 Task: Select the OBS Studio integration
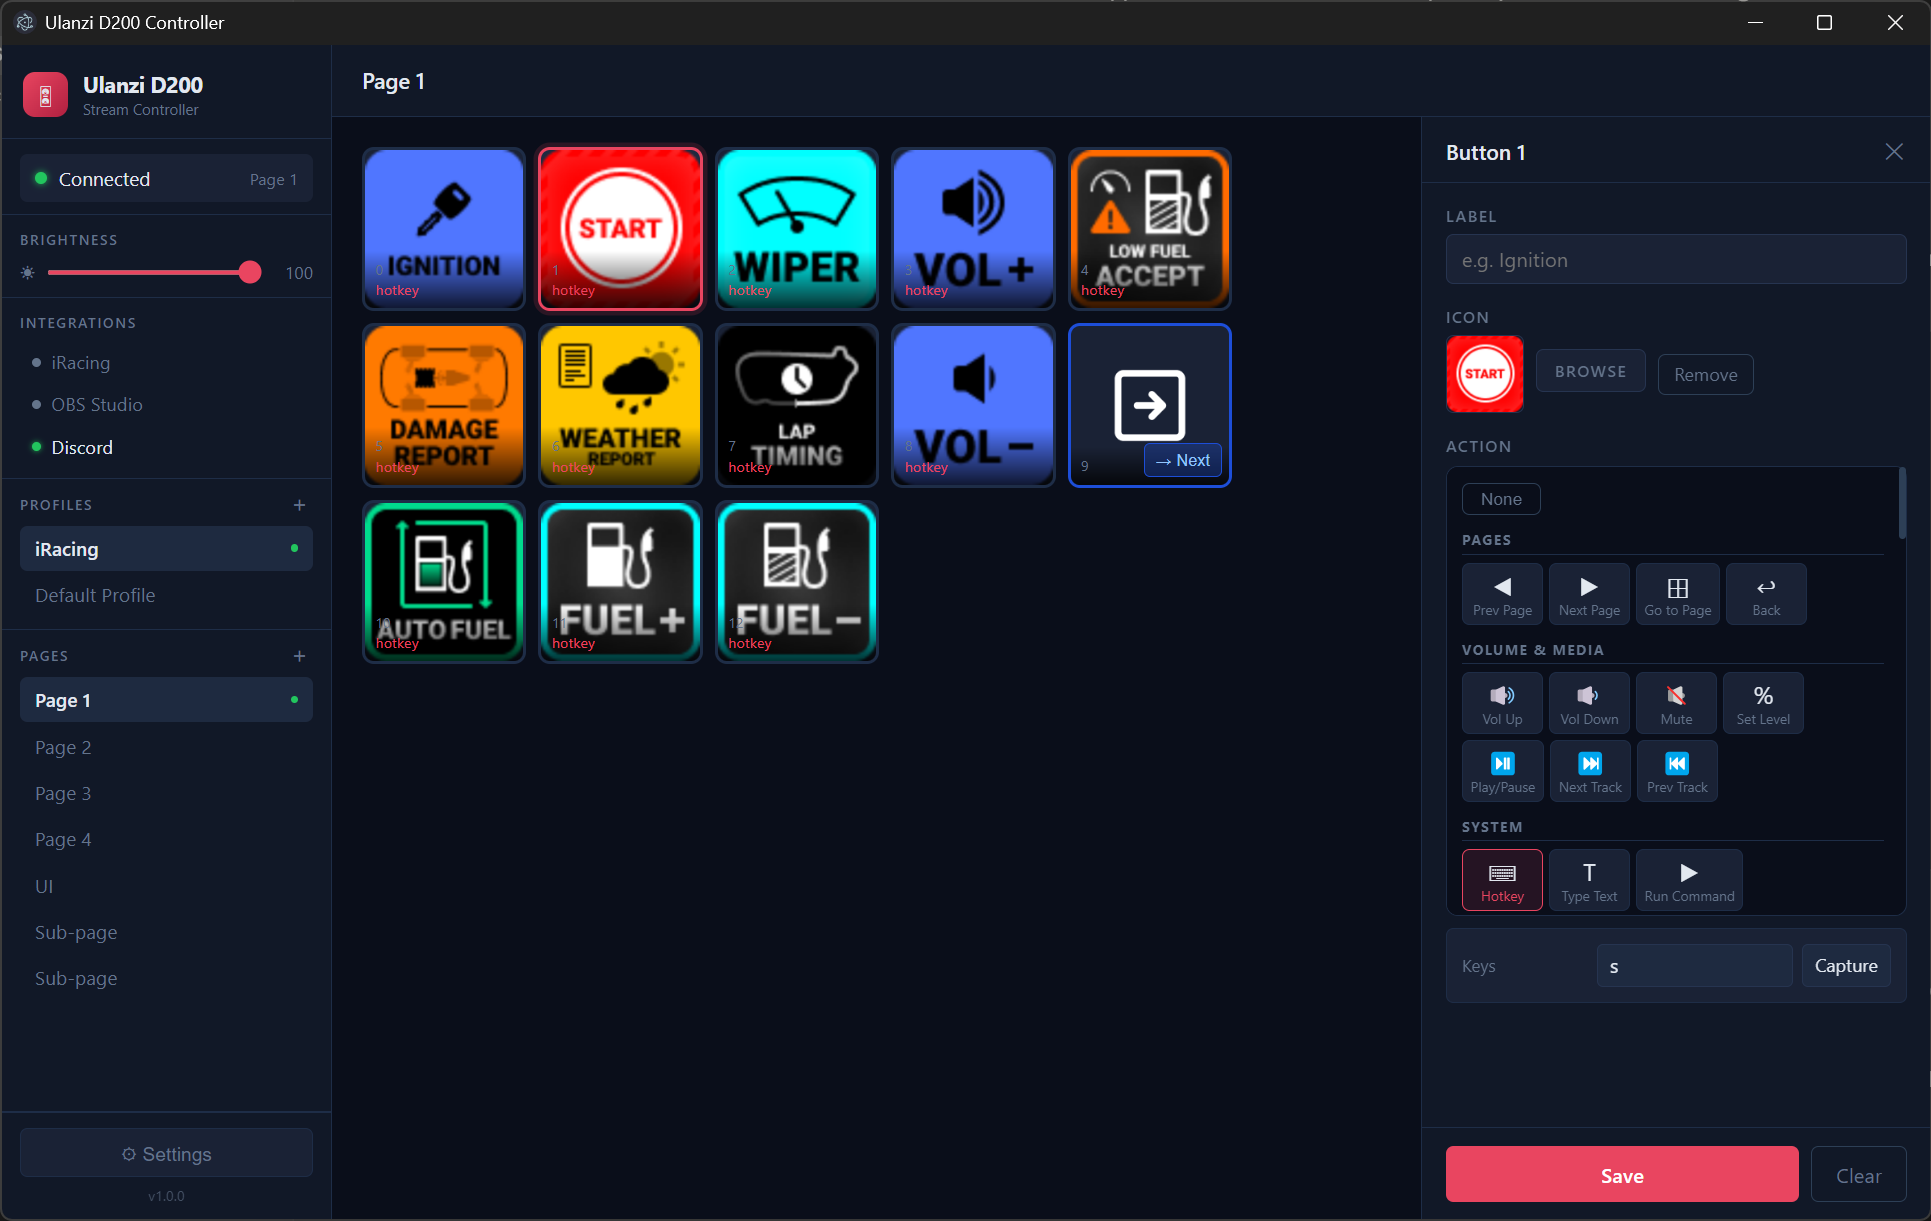tap(96, 405)
